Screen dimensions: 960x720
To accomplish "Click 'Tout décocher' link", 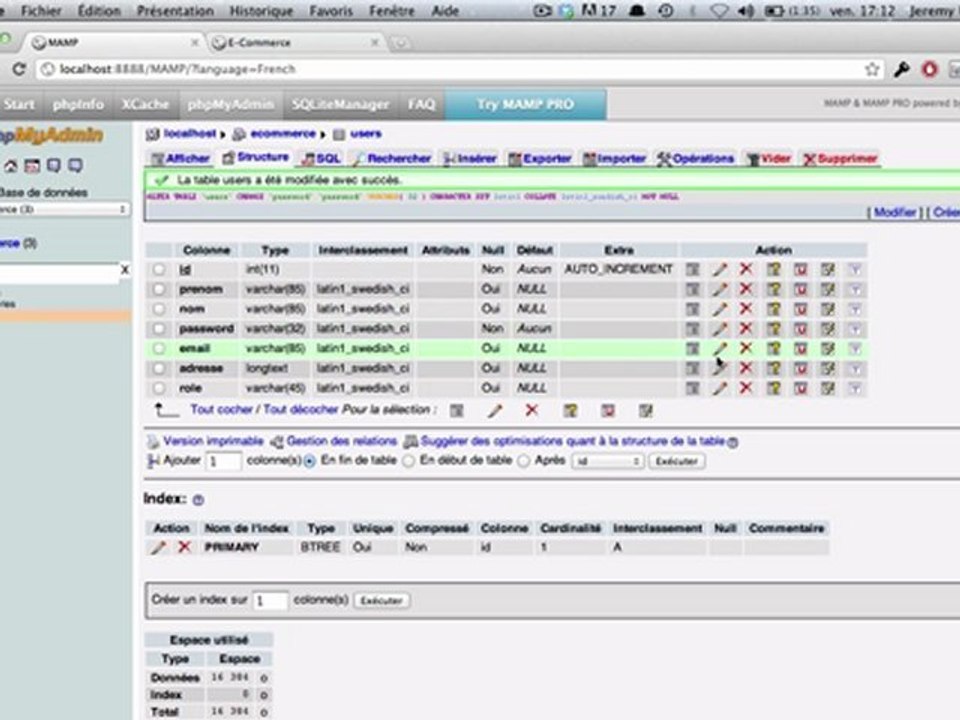I will [x=301, y=410].
